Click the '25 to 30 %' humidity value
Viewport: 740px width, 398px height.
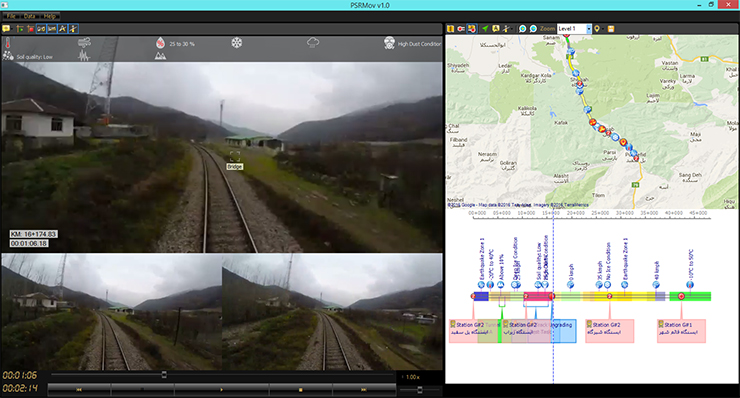point(182,44)
